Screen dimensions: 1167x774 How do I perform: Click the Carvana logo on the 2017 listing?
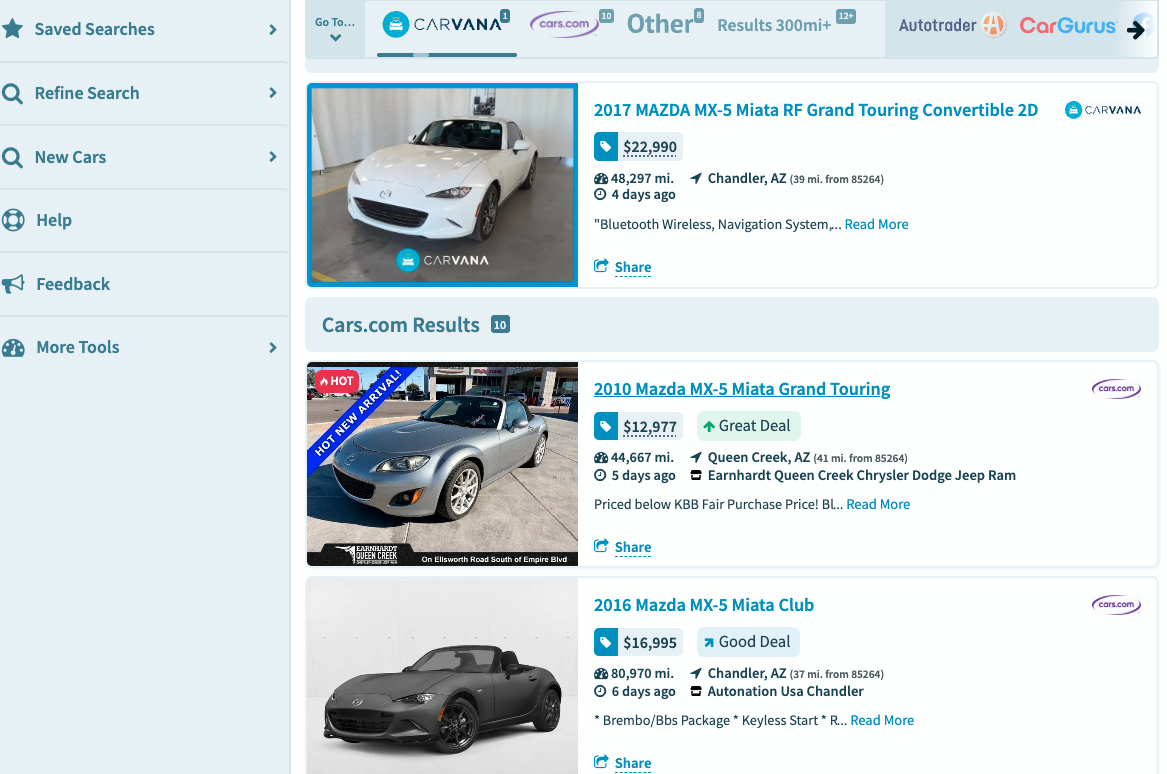(x=1103, y=110)
